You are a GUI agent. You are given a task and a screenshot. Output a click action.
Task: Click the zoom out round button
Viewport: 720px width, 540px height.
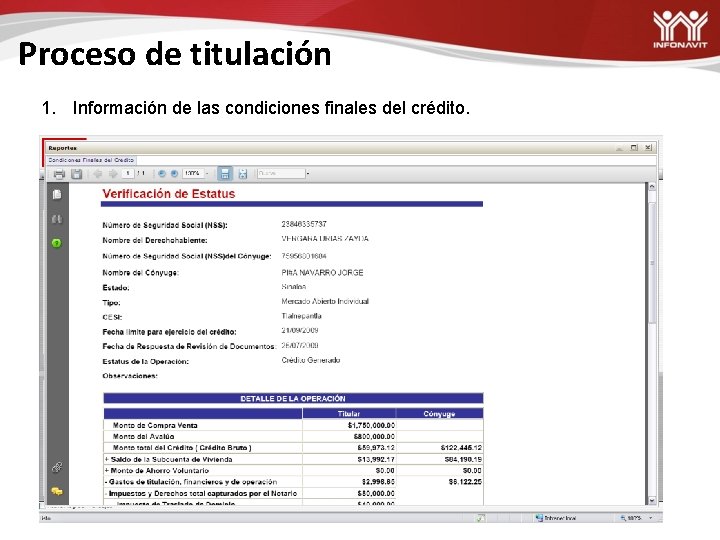tap(162, 174)
